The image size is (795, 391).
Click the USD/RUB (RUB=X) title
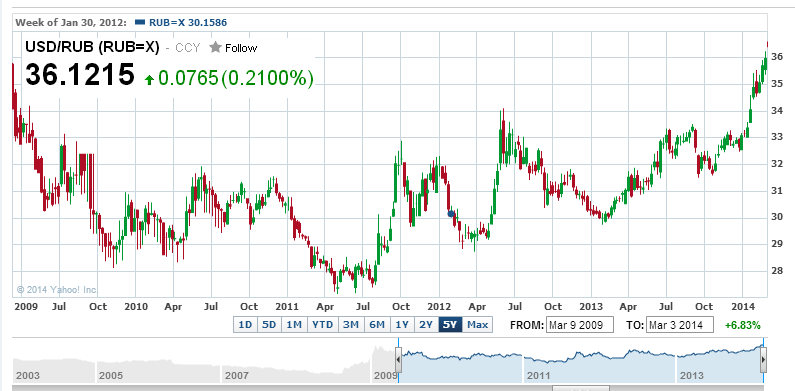(x=92, y=47)
